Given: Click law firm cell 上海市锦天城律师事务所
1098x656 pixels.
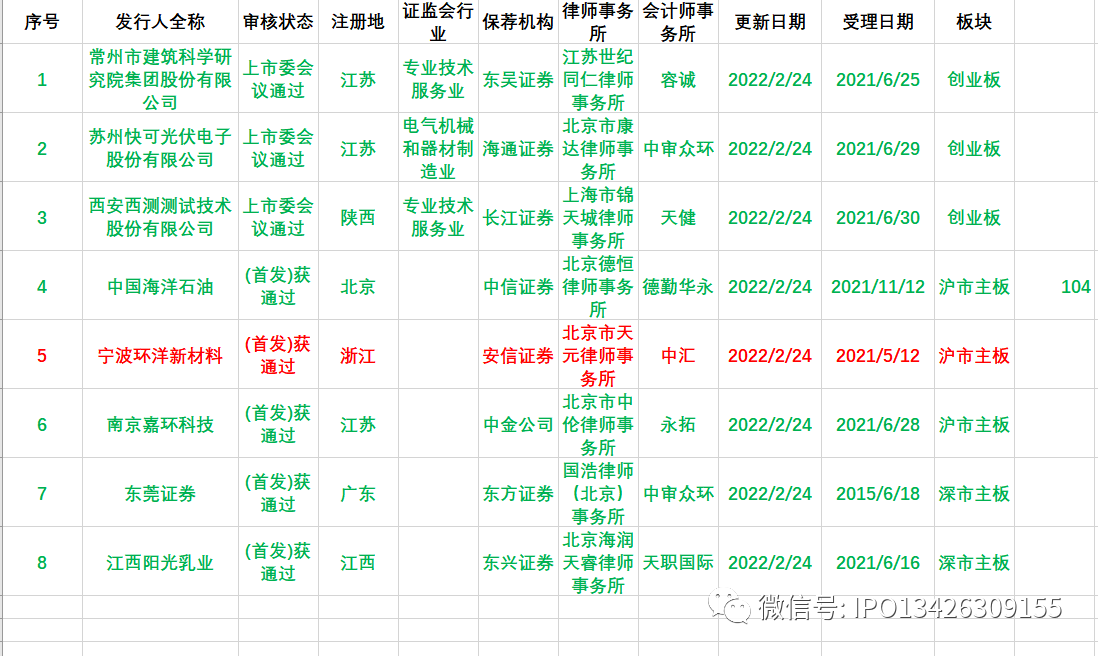Looking at the screenshot, I should pos(598,217).
